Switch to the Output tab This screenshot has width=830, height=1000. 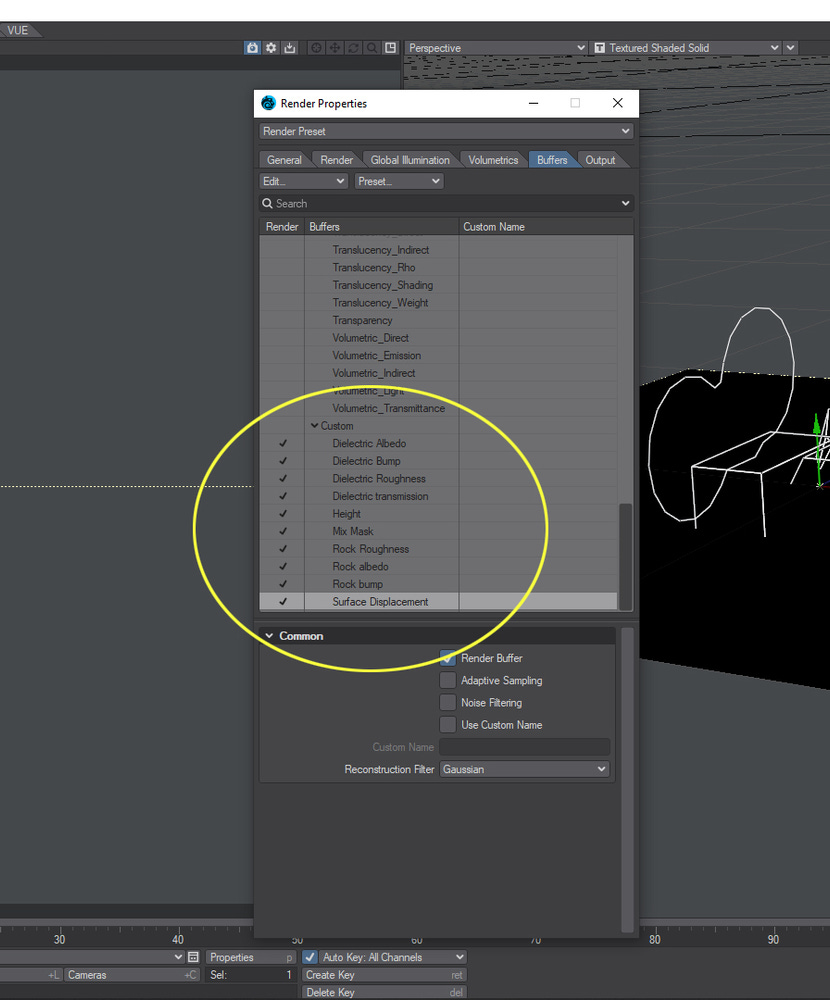click(600, 160)
